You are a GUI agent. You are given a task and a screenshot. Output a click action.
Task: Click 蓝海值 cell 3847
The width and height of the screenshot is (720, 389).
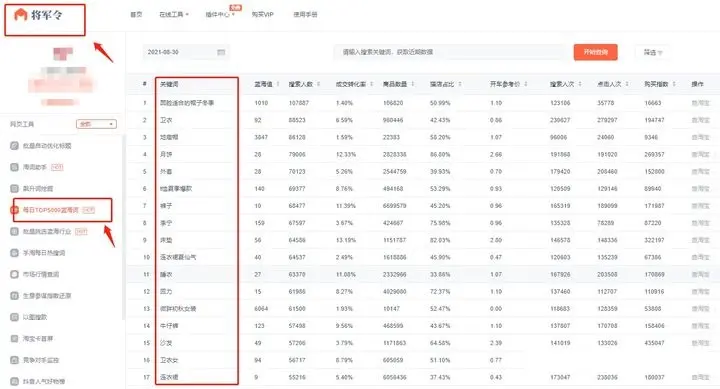tap(261, 137)
